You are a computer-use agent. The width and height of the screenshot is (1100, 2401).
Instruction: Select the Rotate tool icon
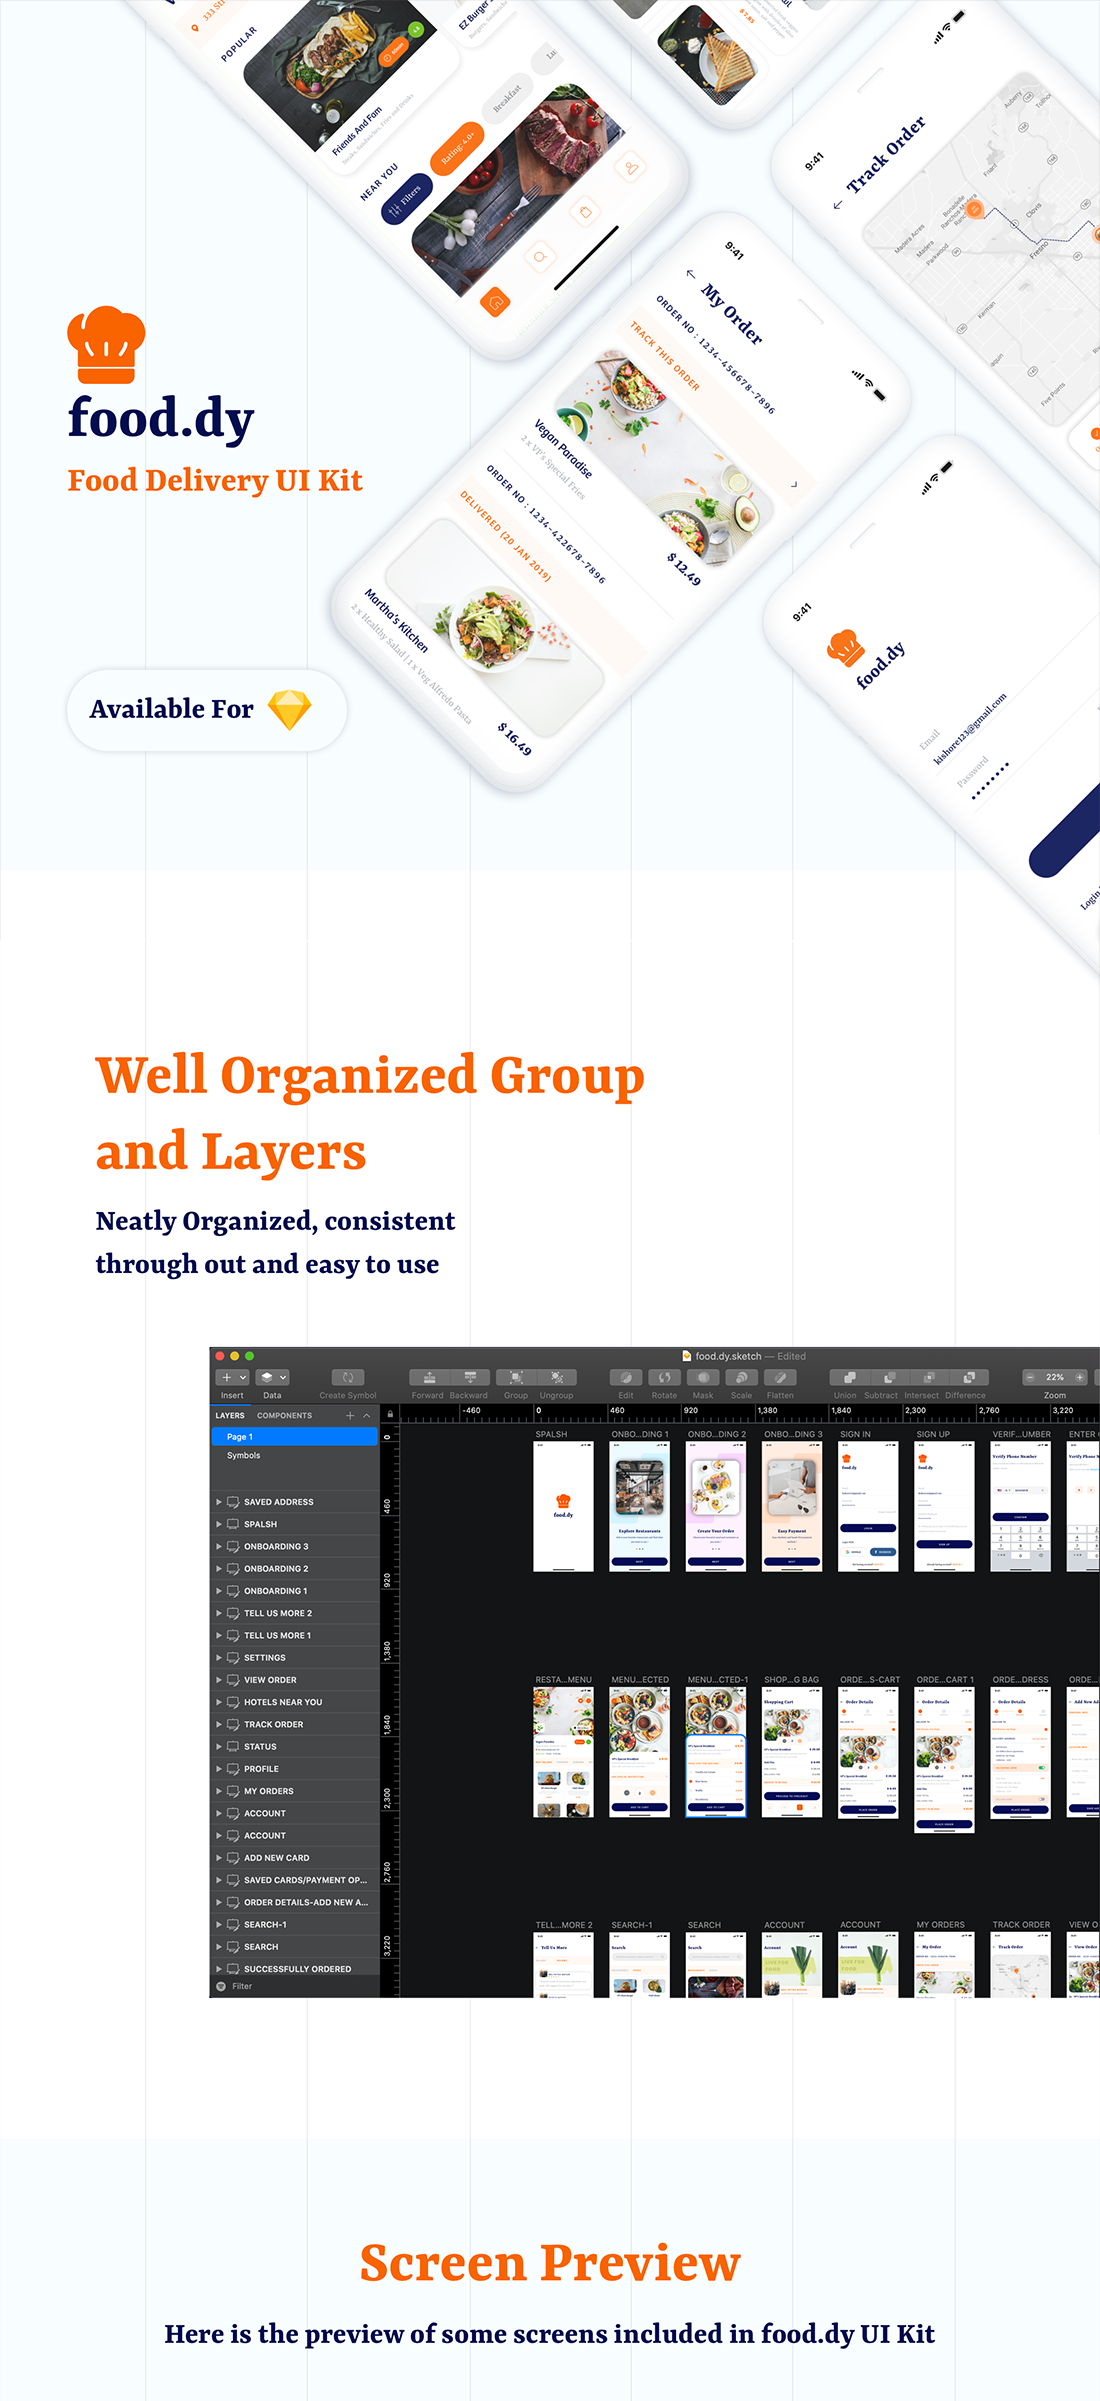pyautogui.click(x=664, y=1377)
